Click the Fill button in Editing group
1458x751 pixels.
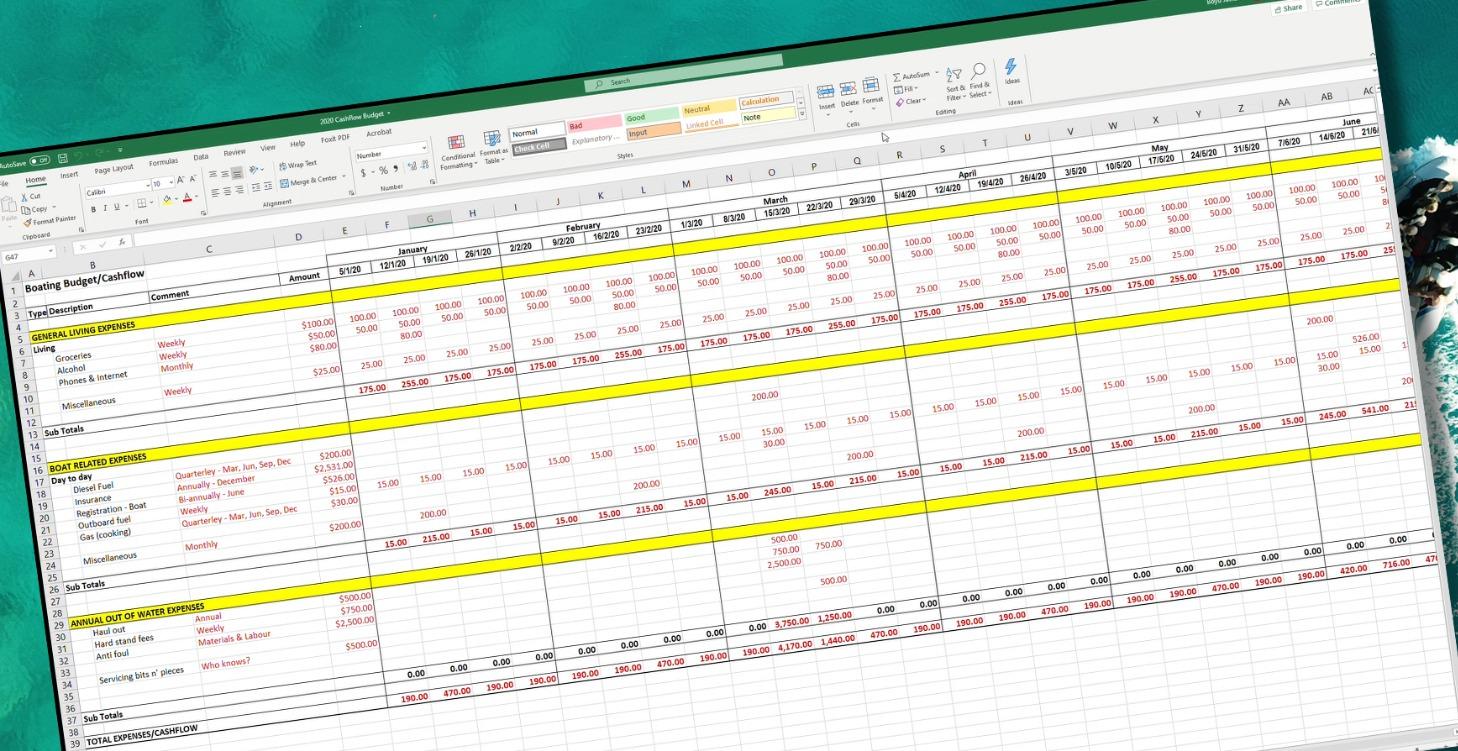pyautogui.click(x=906, y=89)
